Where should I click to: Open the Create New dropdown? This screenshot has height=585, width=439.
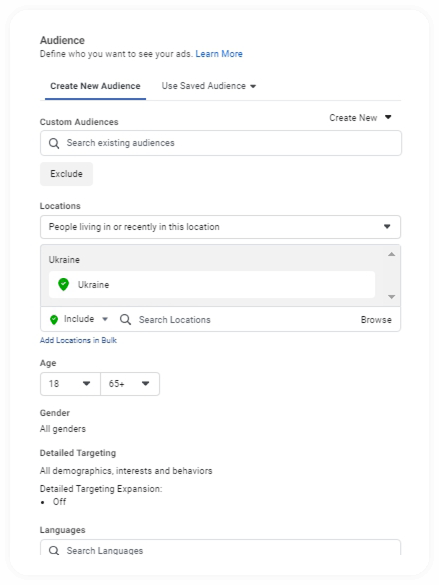pyautogui.click(x=360, y=118)
